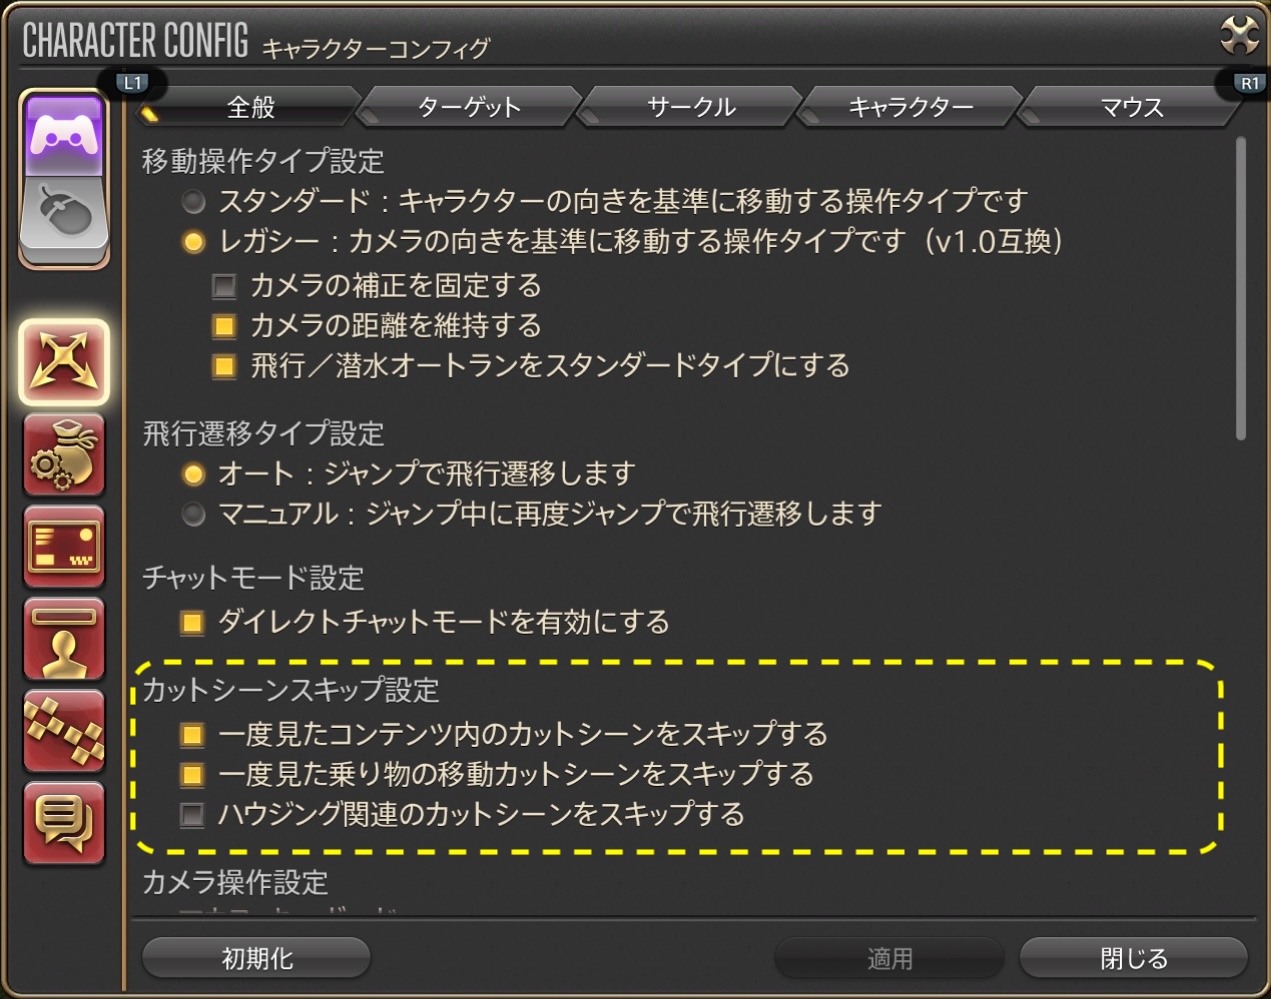Image resolution: width=1271 pixels, height=999 pixels.
Task: Select the mouse mode icon
Action: 64,215
